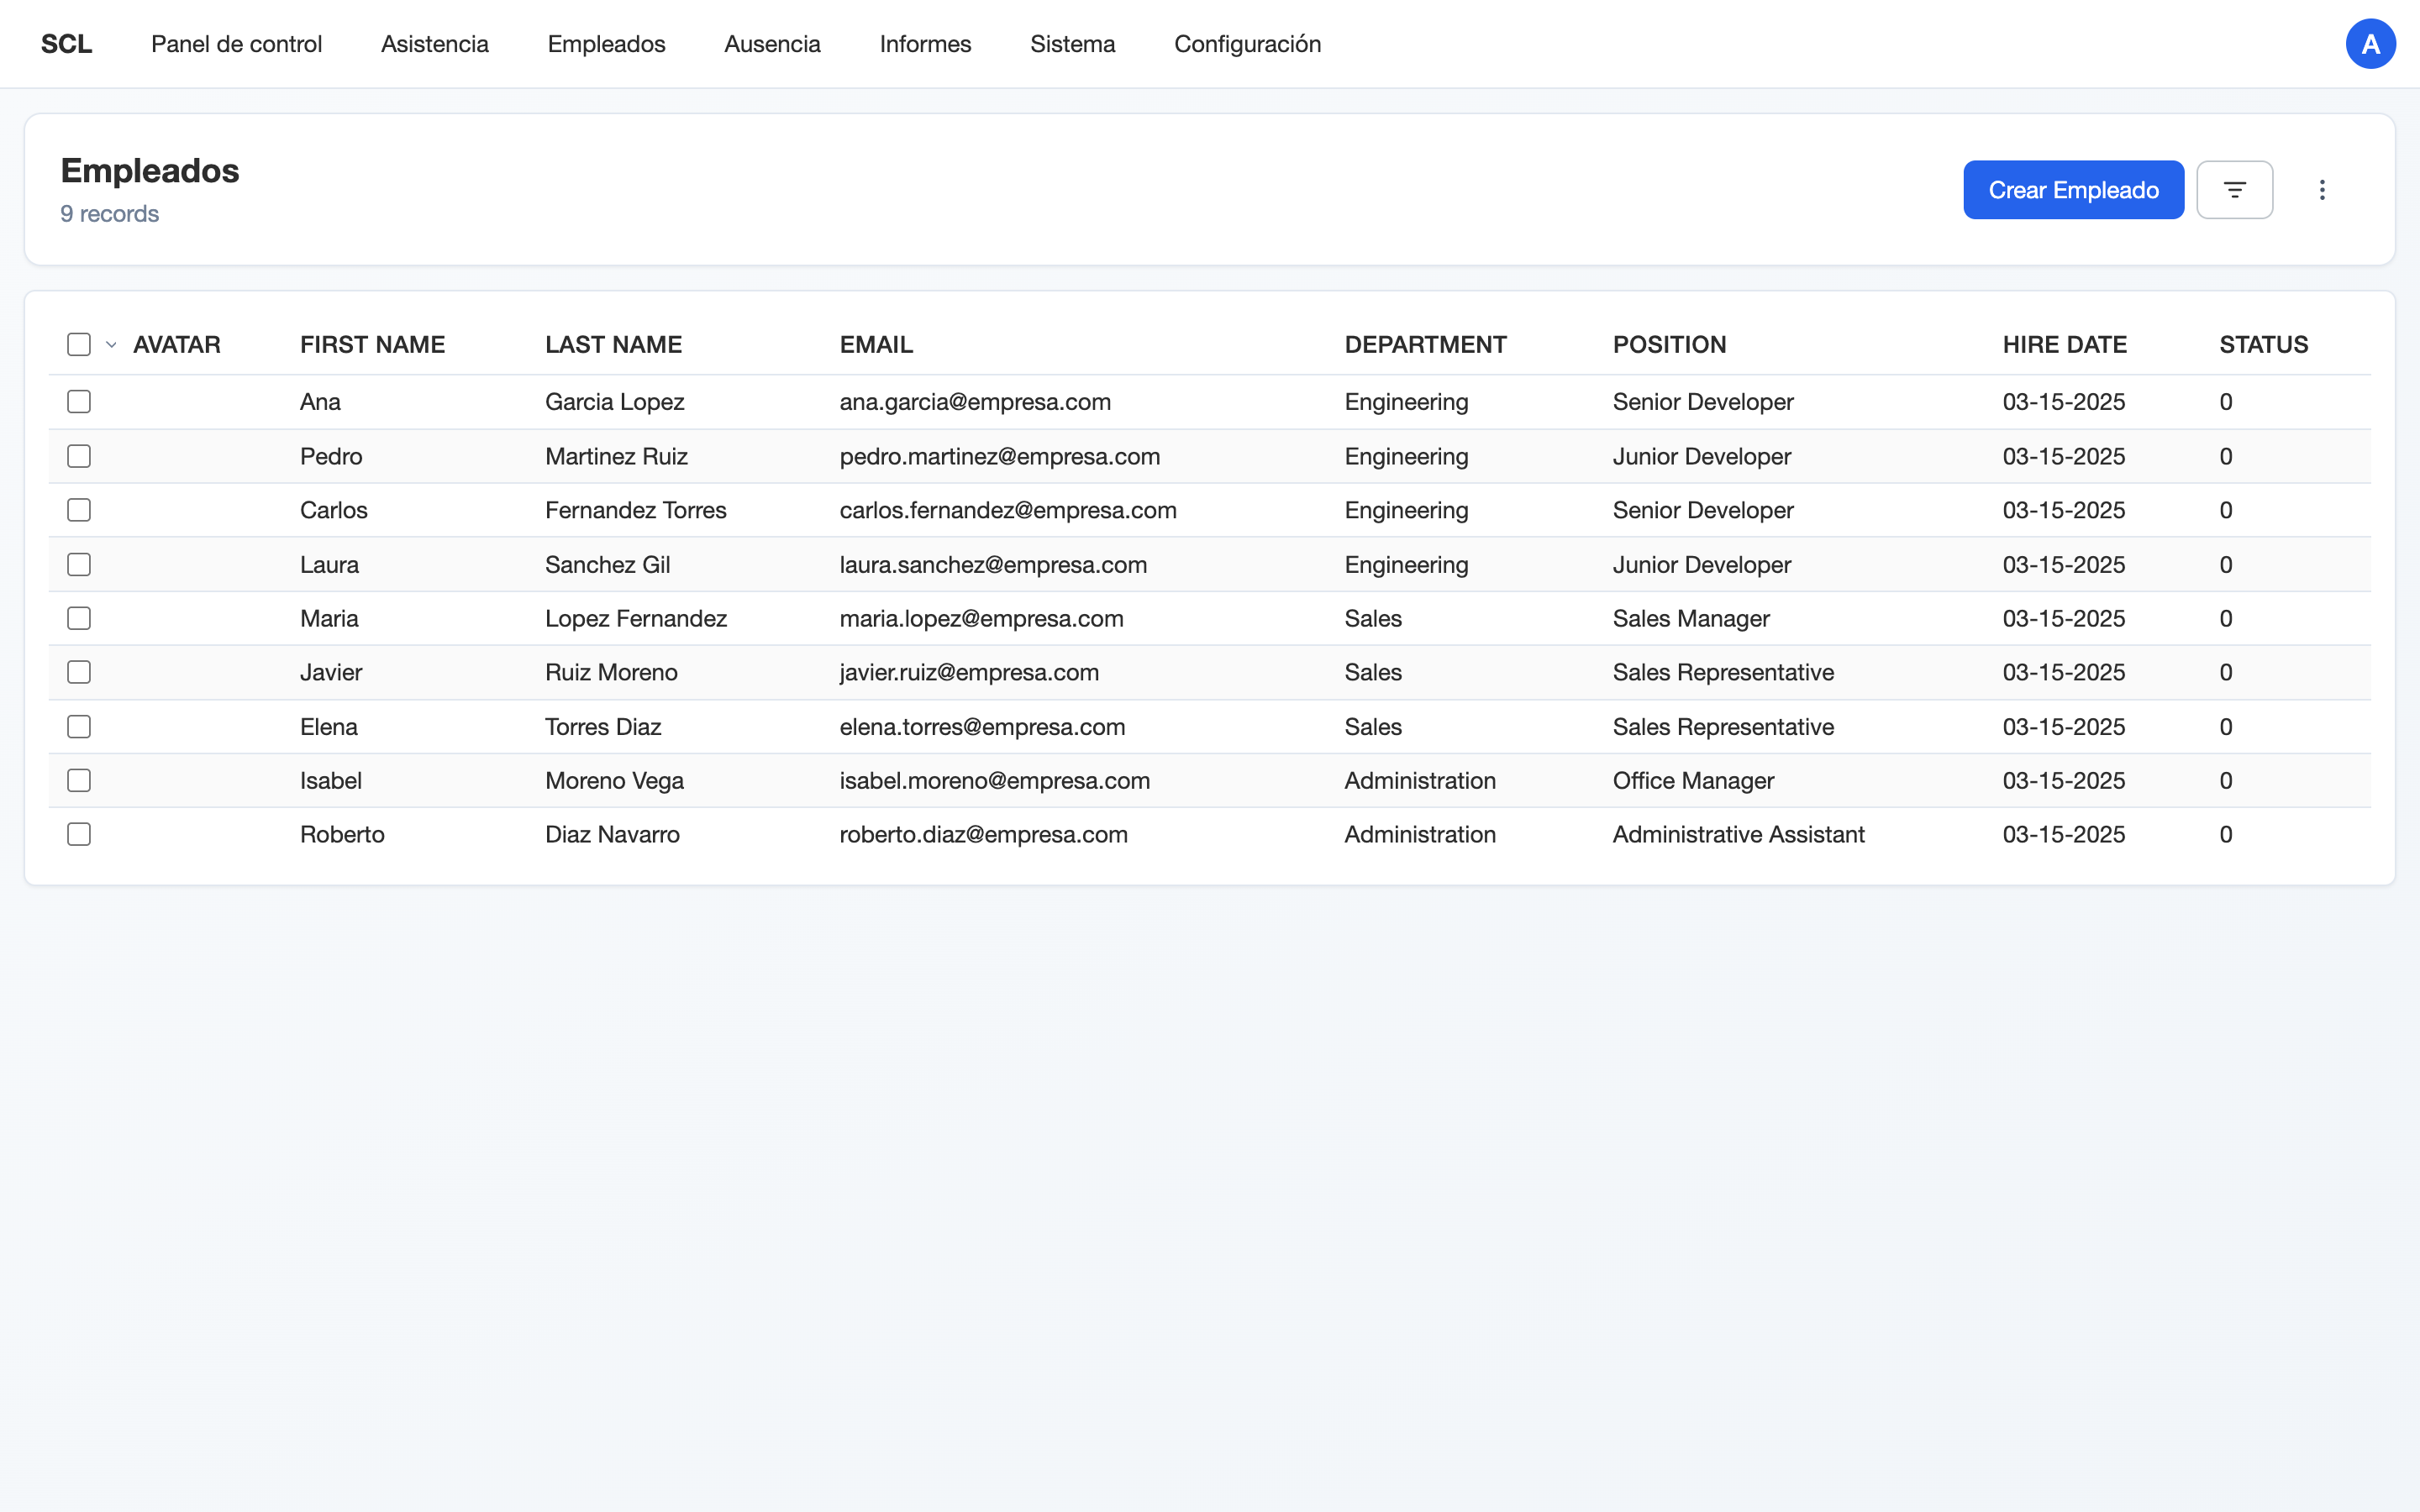Open the three-dot overflow menu
Viewport: 2420px width, 1512px height.
2322,189
